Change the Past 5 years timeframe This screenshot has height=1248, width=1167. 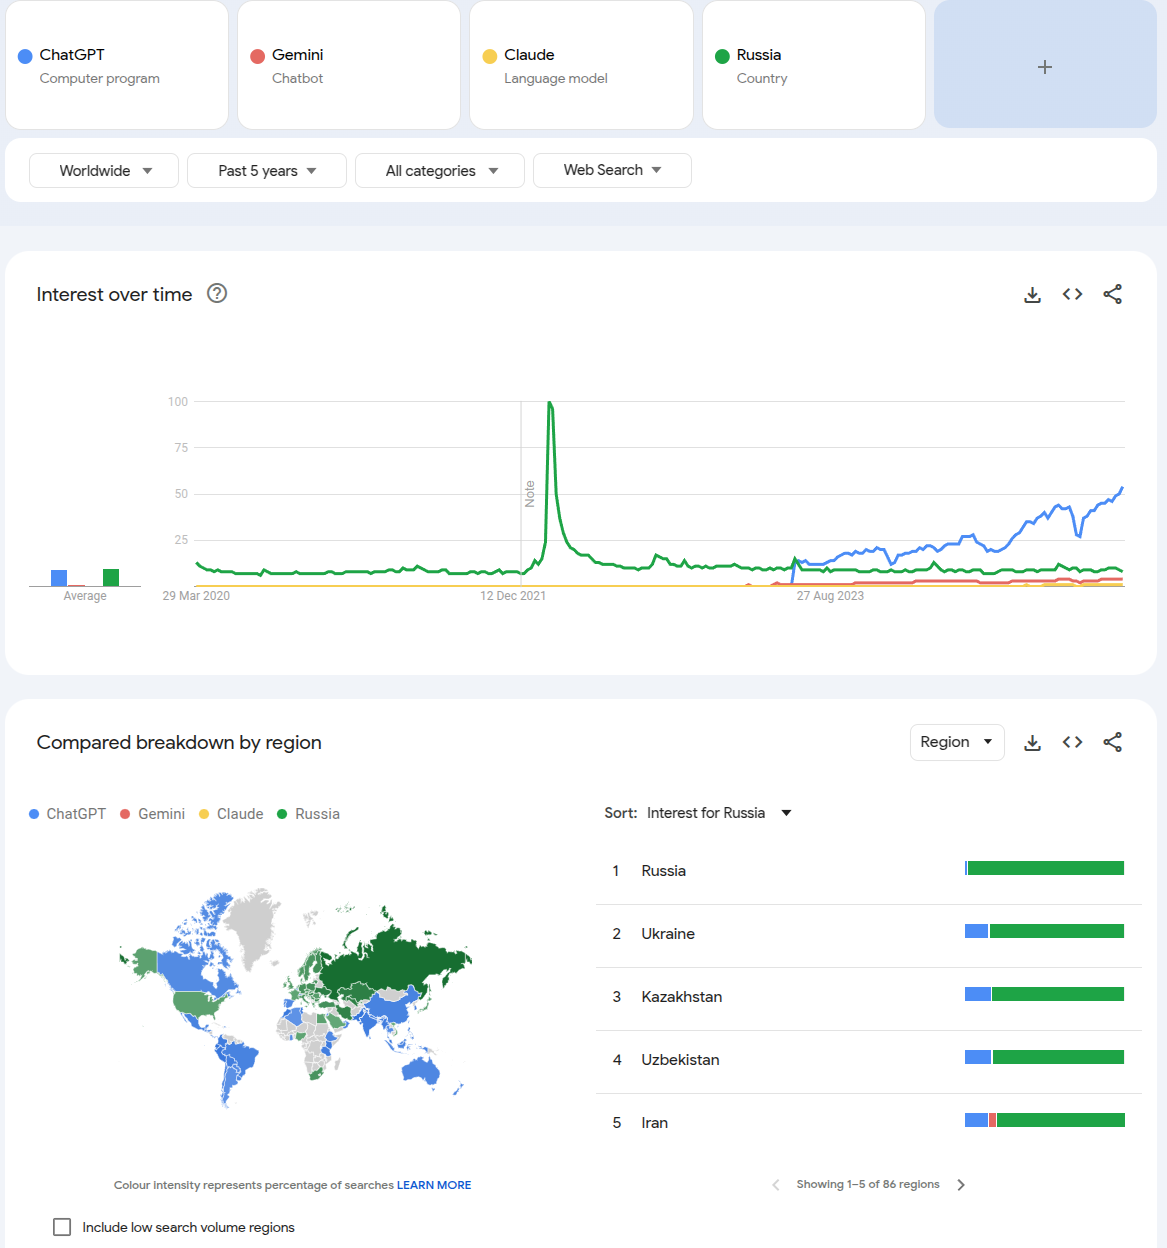266,171
